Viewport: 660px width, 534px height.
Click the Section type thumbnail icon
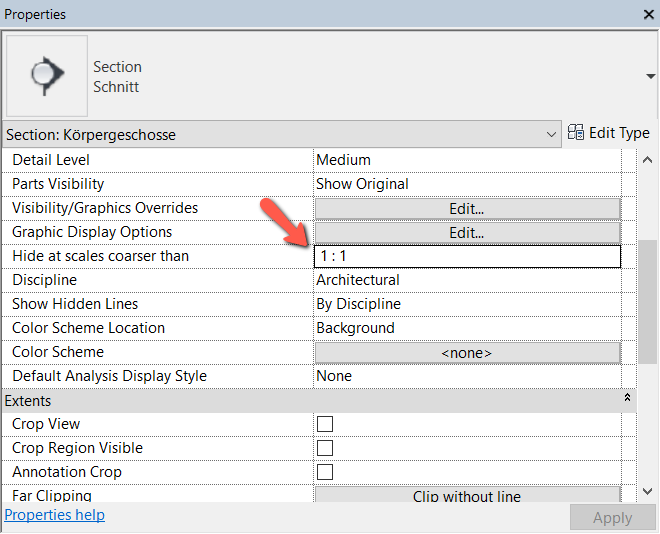[x=46, y=76]
